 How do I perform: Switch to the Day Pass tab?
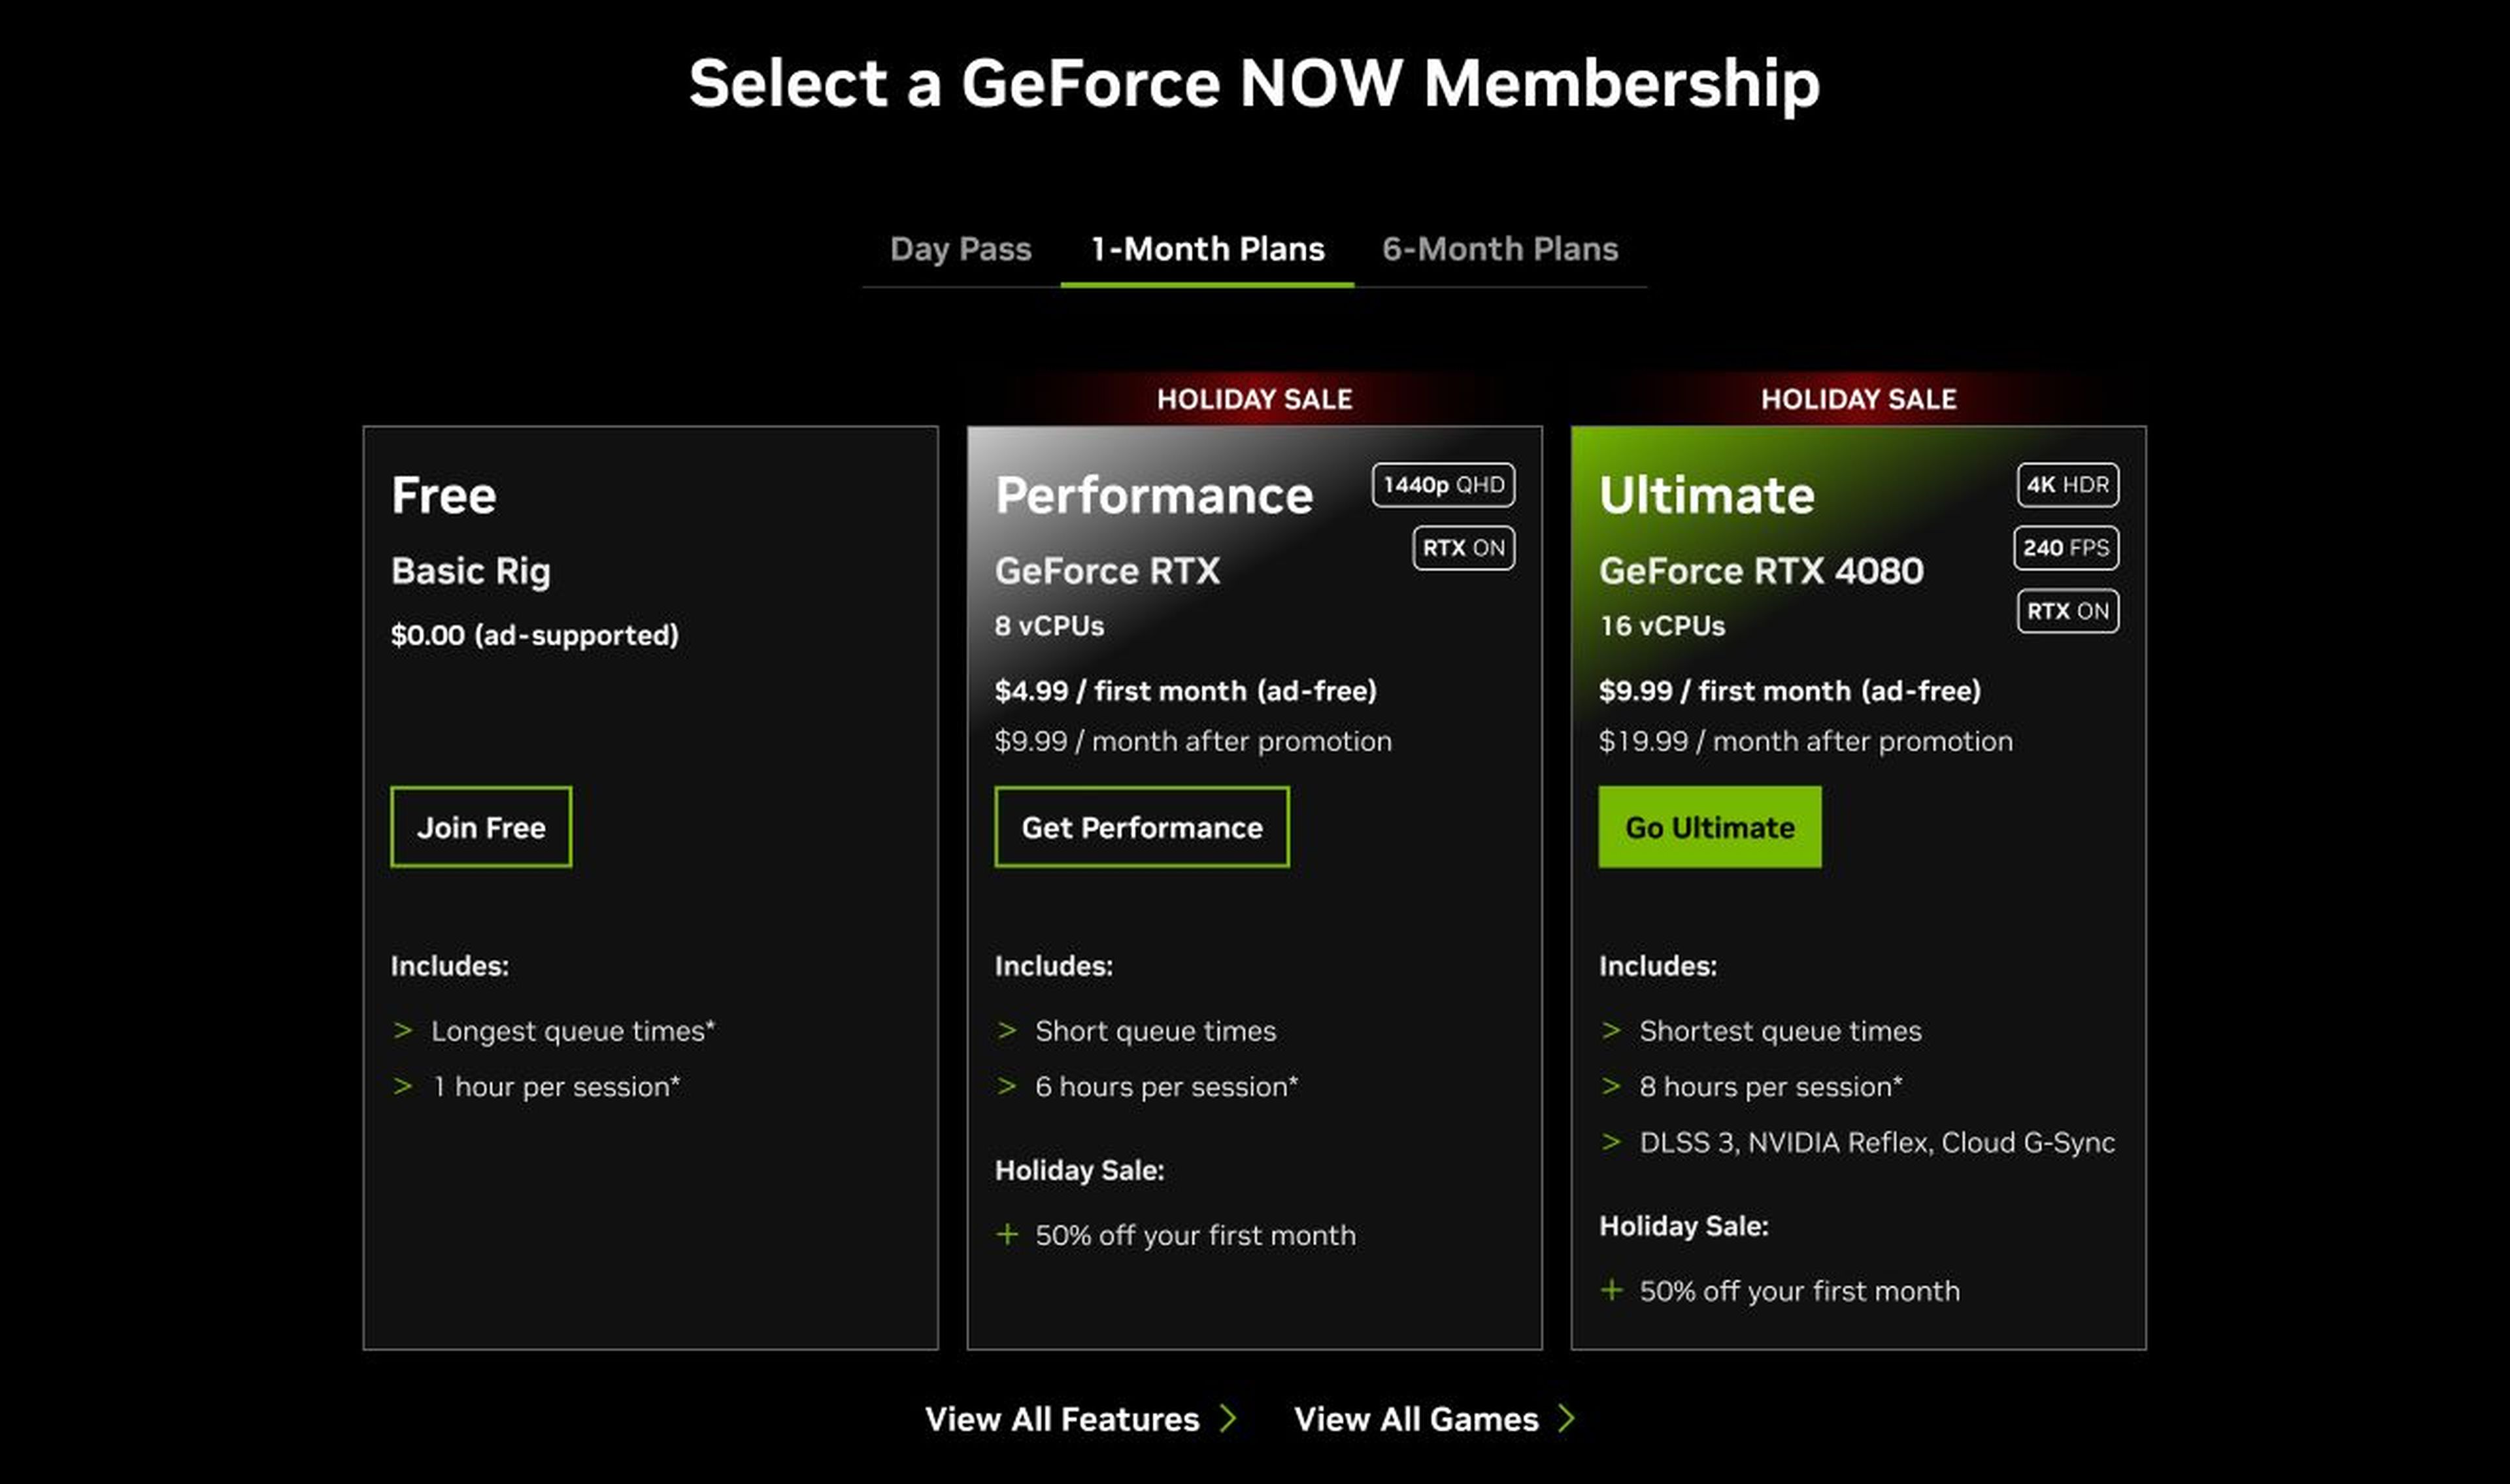[961, 249]
